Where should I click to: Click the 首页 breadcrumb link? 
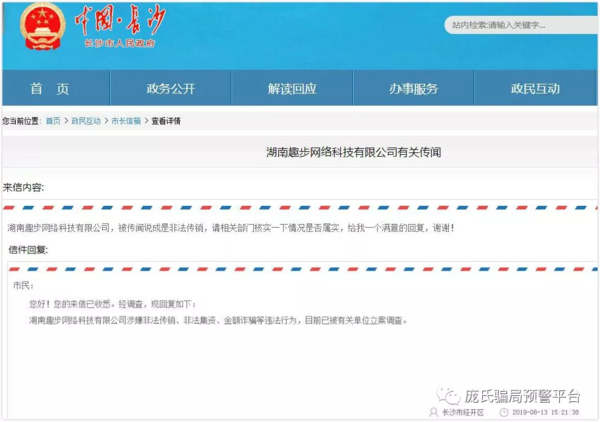53,121
